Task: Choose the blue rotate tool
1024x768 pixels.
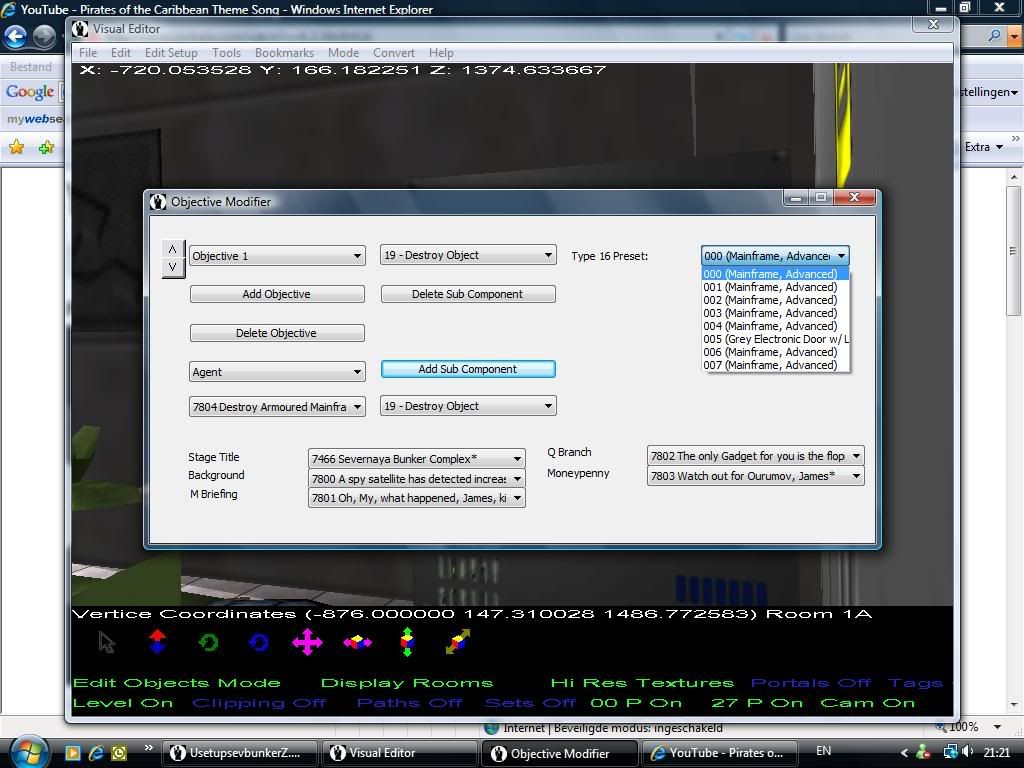Action: pyautogui.click(x=259, y=643)
